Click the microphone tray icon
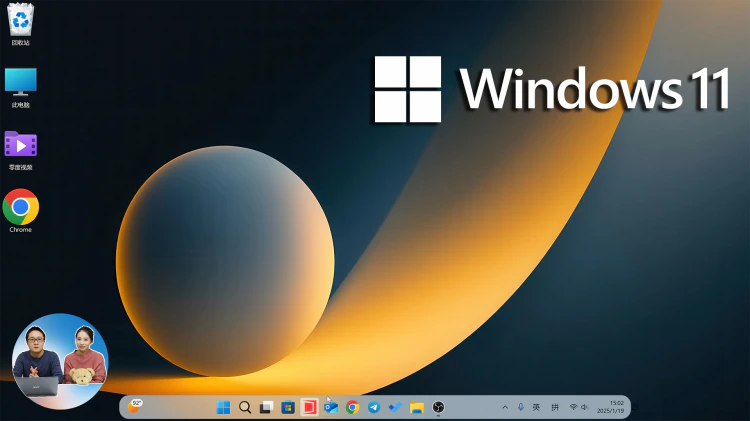The image size is (750, 421). [521, 408]
